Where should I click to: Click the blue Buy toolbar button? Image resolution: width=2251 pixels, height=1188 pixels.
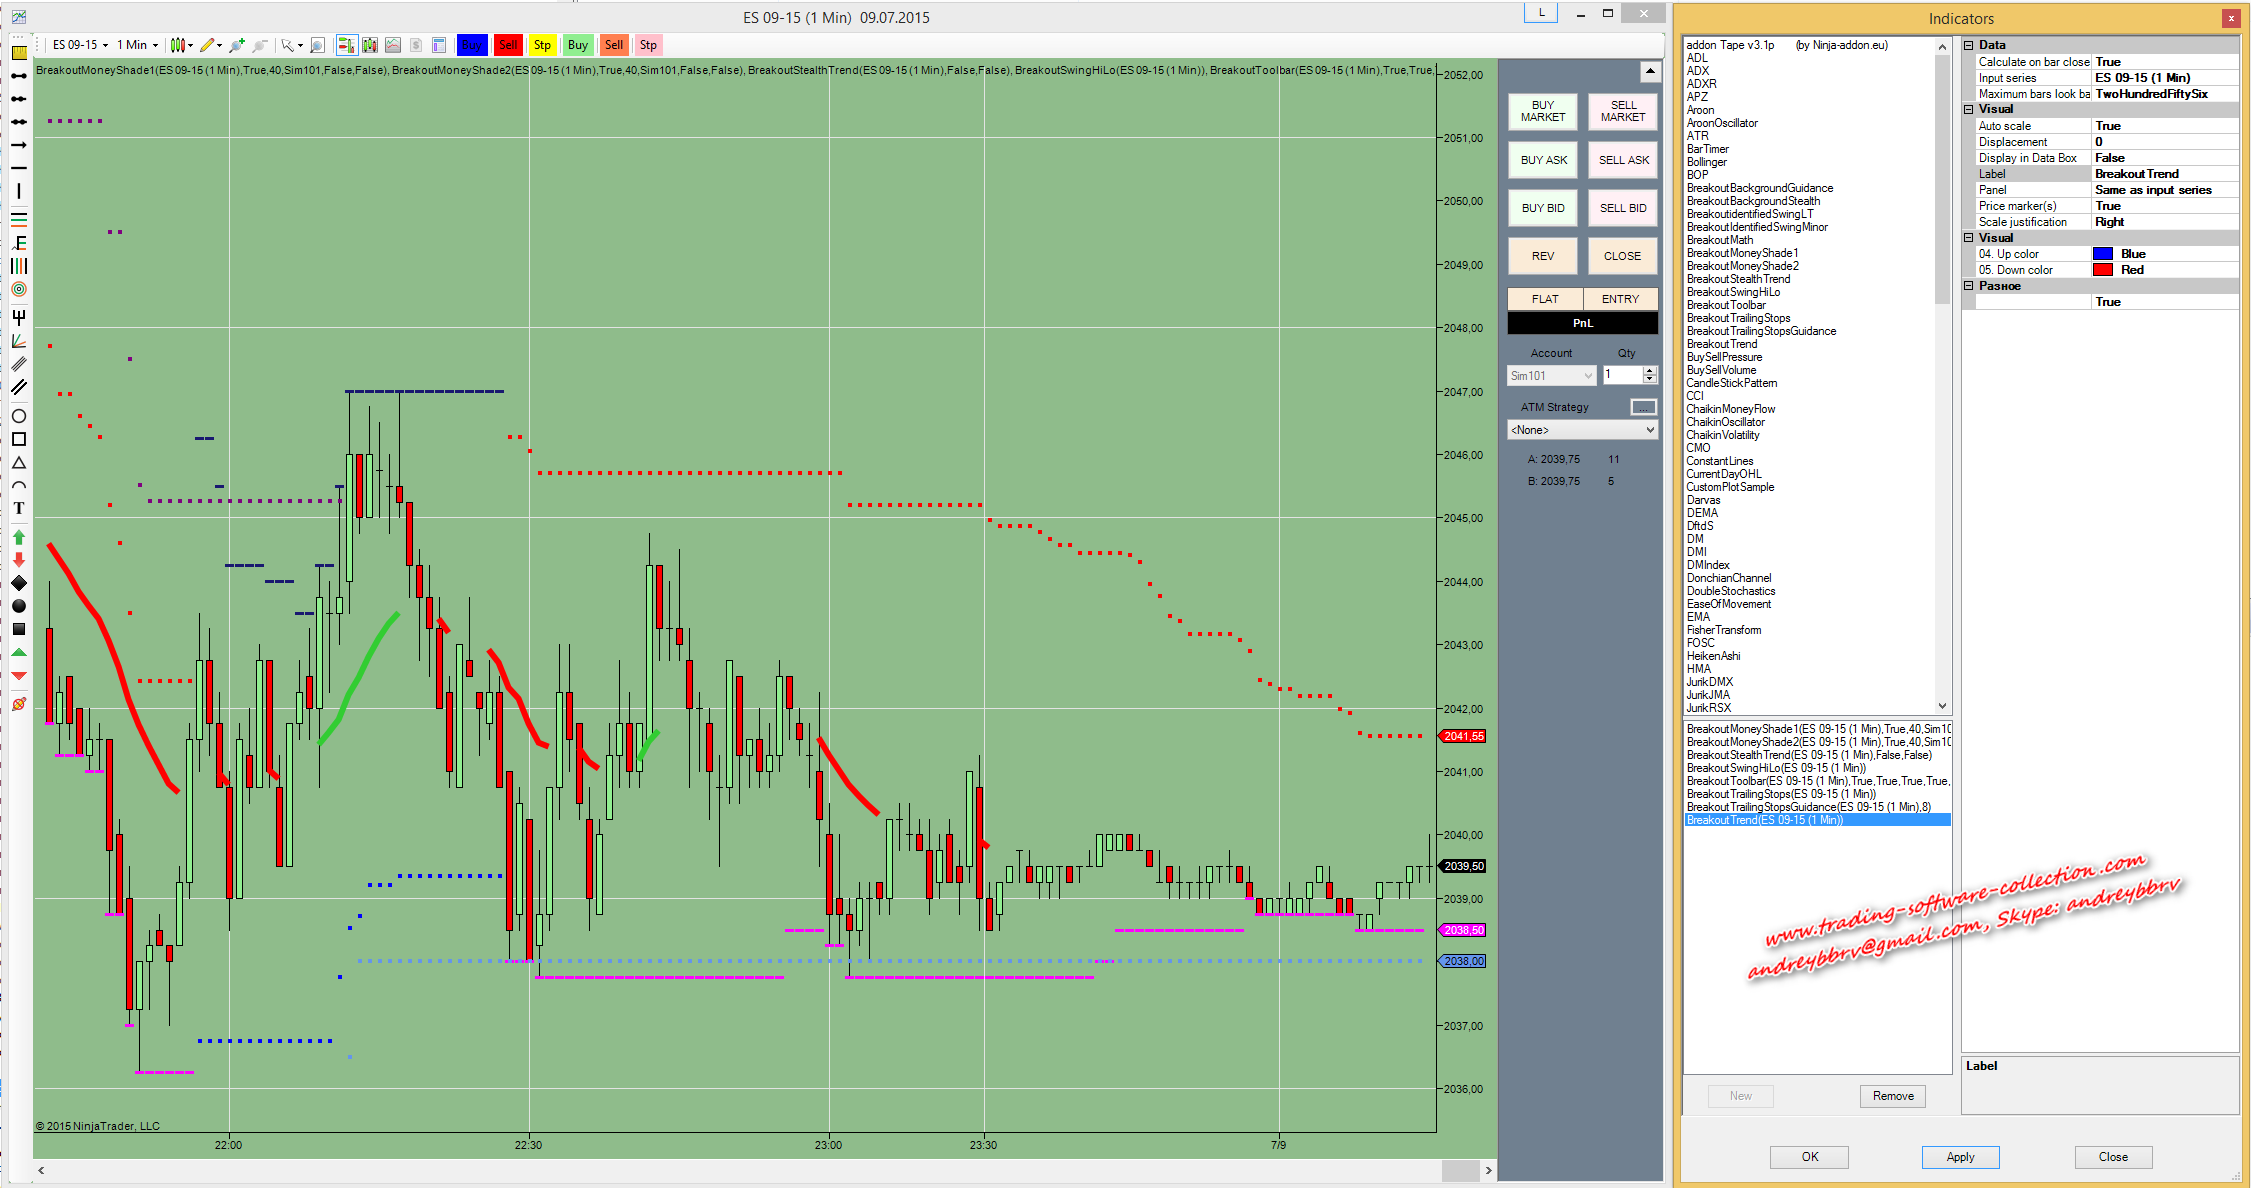(x=472, y=45)
